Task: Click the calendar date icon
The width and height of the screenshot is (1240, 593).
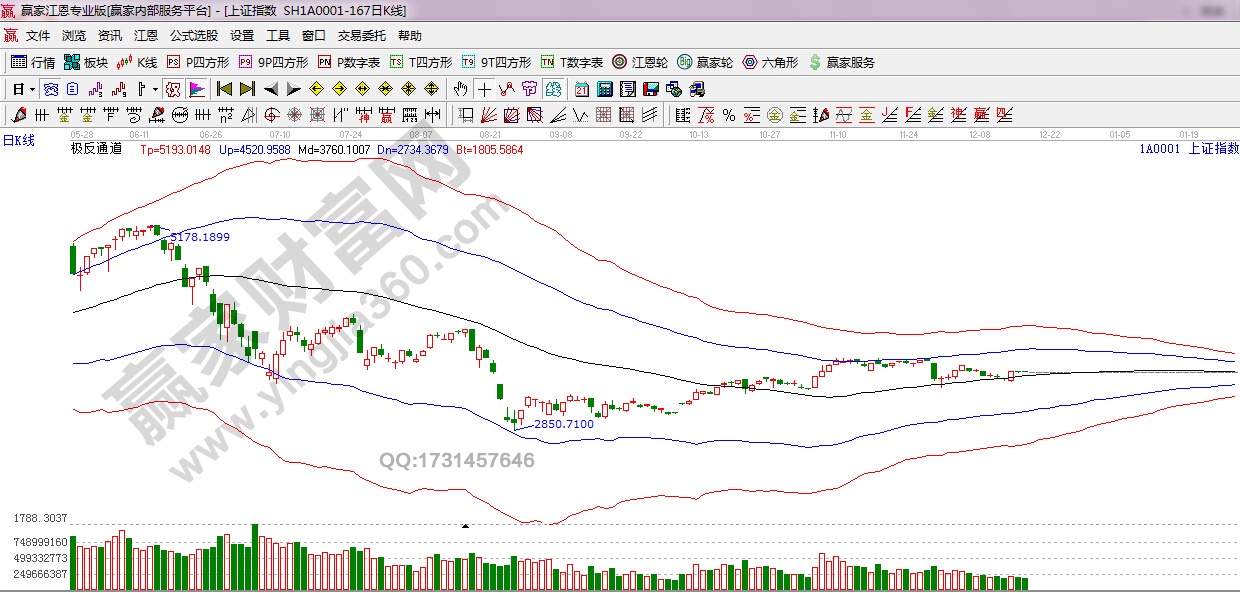Action: [581, 89]
